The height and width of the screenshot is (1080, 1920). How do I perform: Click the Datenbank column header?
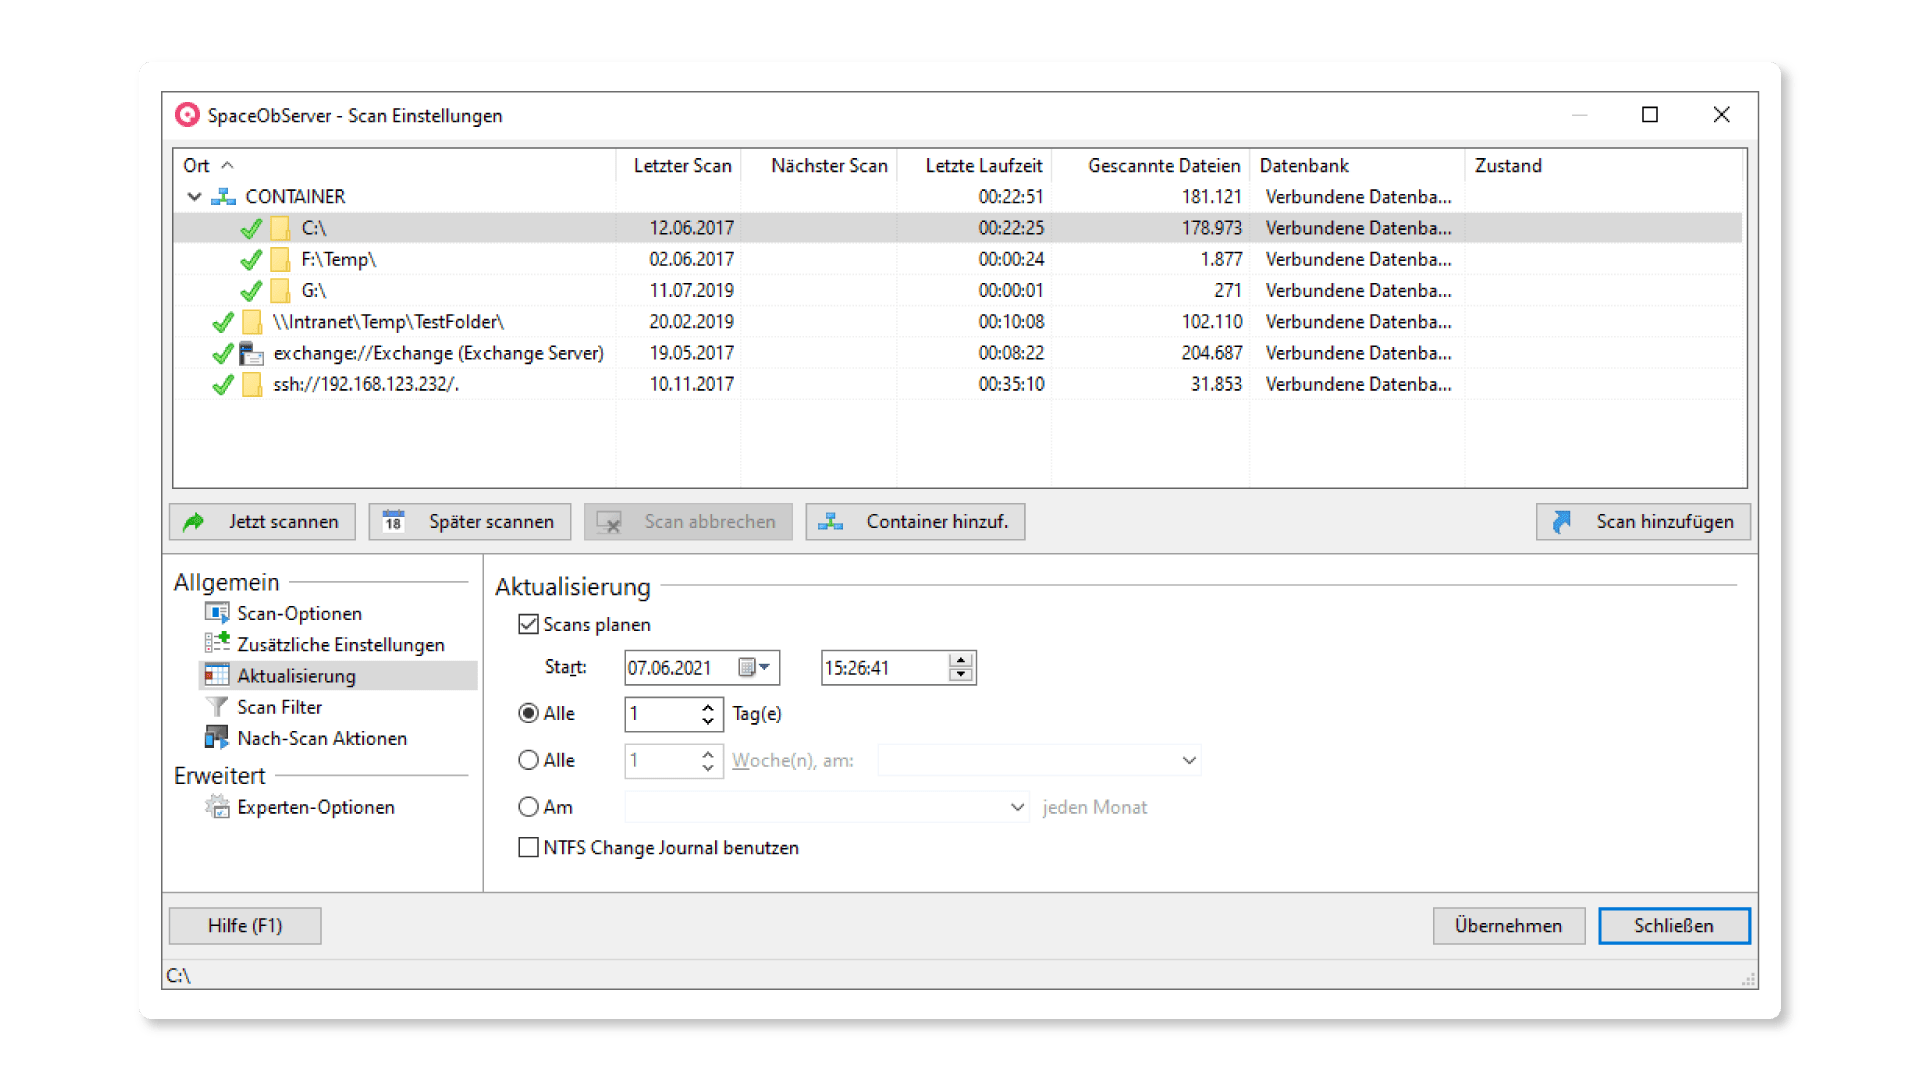tap(1356, 165)
